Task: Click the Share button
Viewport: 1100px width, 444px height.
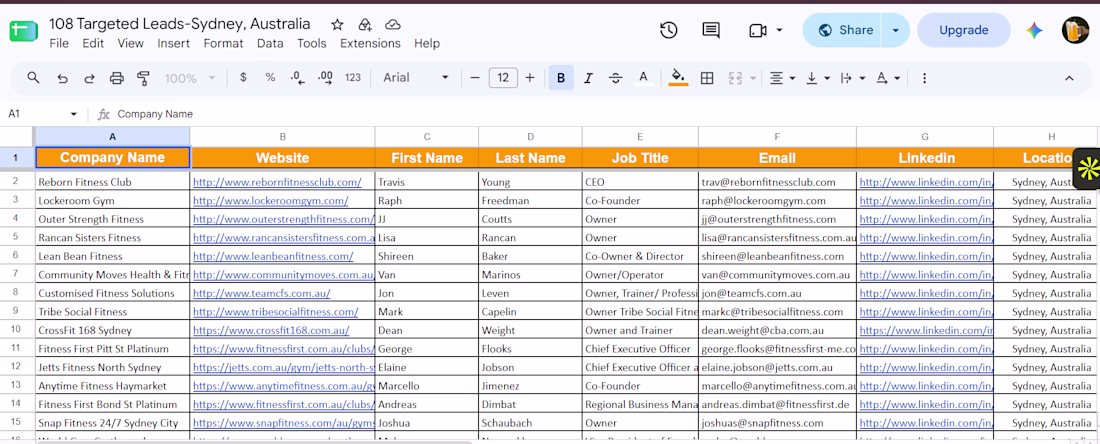Action: point(845,30)
